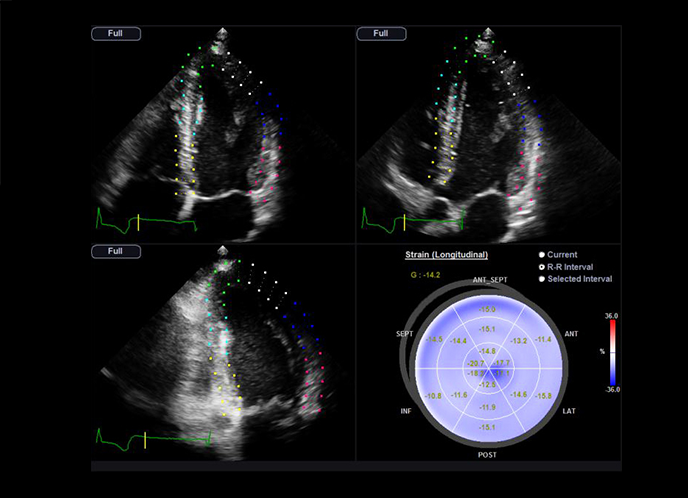688x498 pixels.
Task: Click the % unit label beside the color scale
Action: (x=602, y=351)
